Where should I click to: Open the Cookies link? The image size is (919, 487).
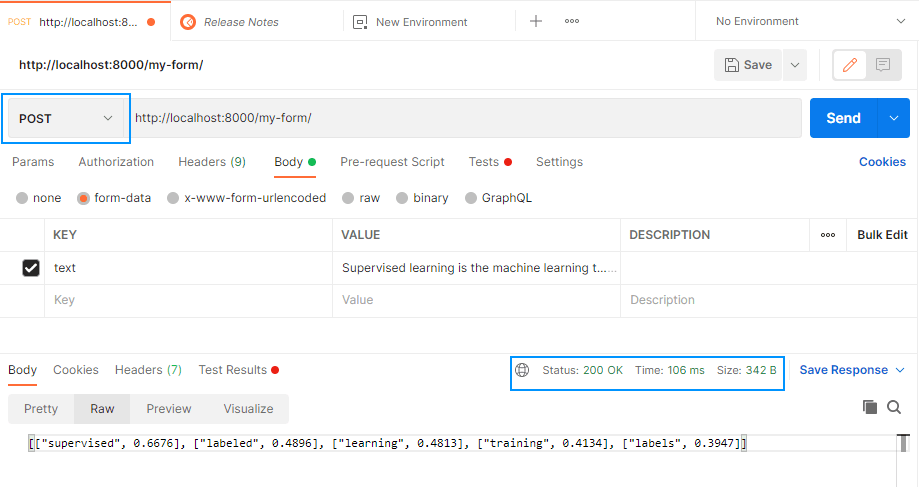tap(882, 162)
